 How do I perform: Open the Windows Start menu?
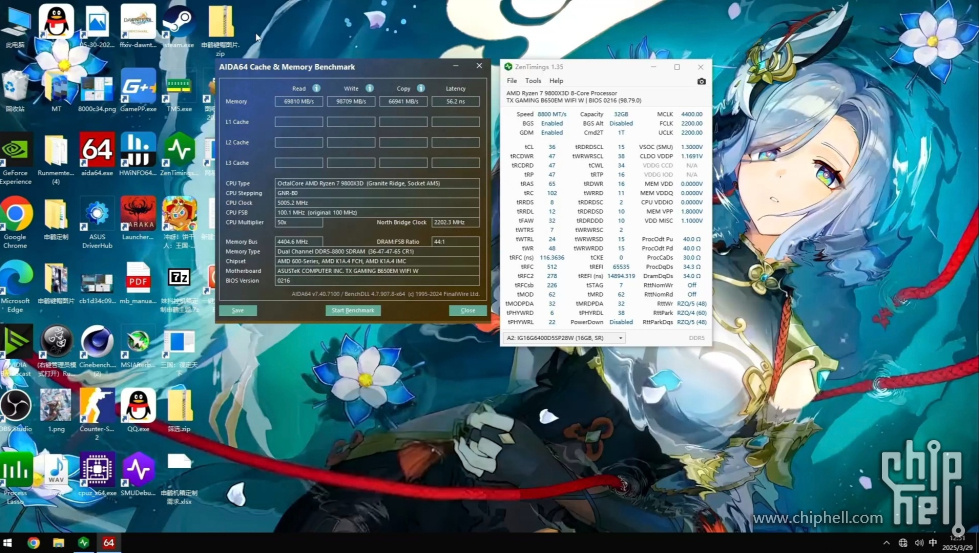tap(8, 542)
